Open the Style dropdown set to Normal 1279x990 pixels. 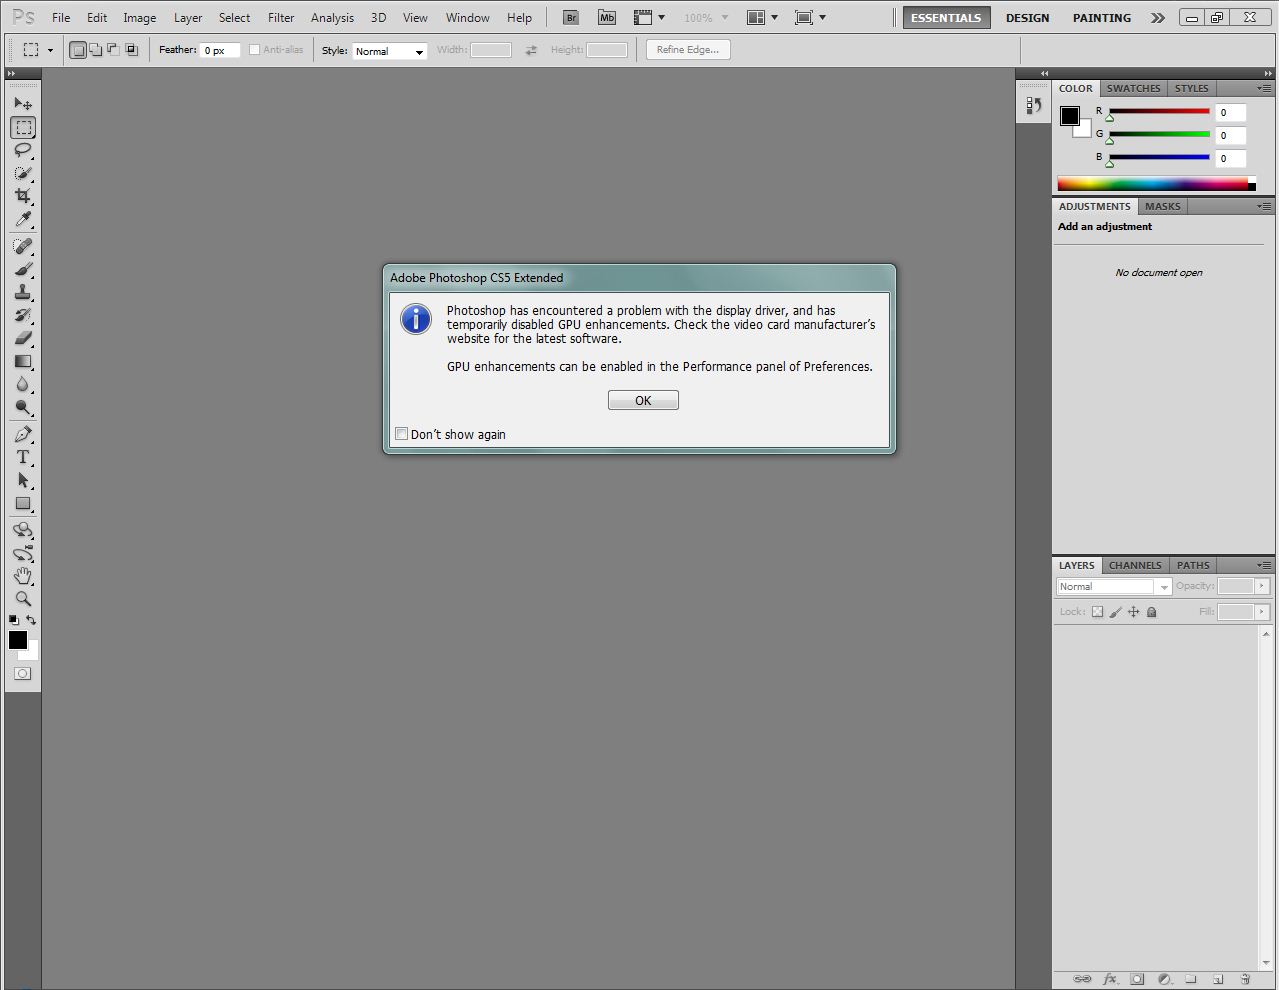point(390,51)
